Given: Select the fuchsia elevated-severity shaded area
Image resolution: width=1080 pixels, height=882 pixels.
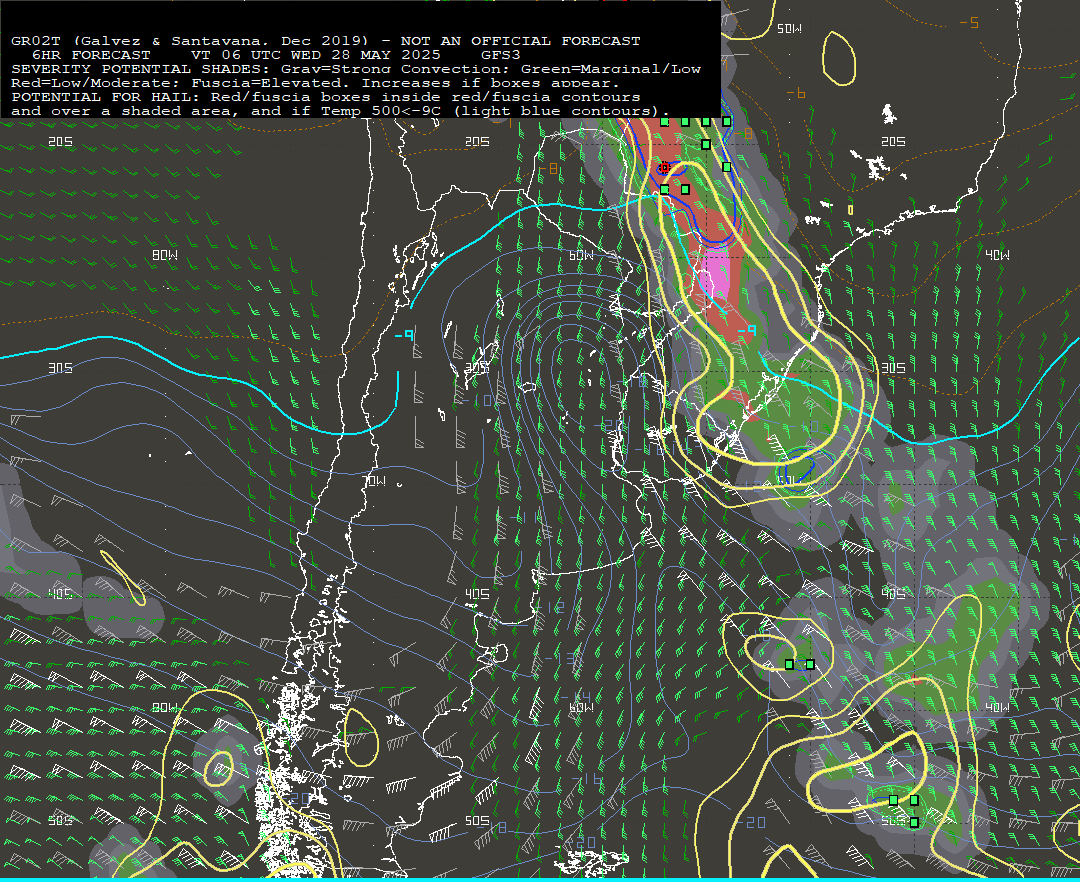Looking at the screenshot, I should 716,275.
